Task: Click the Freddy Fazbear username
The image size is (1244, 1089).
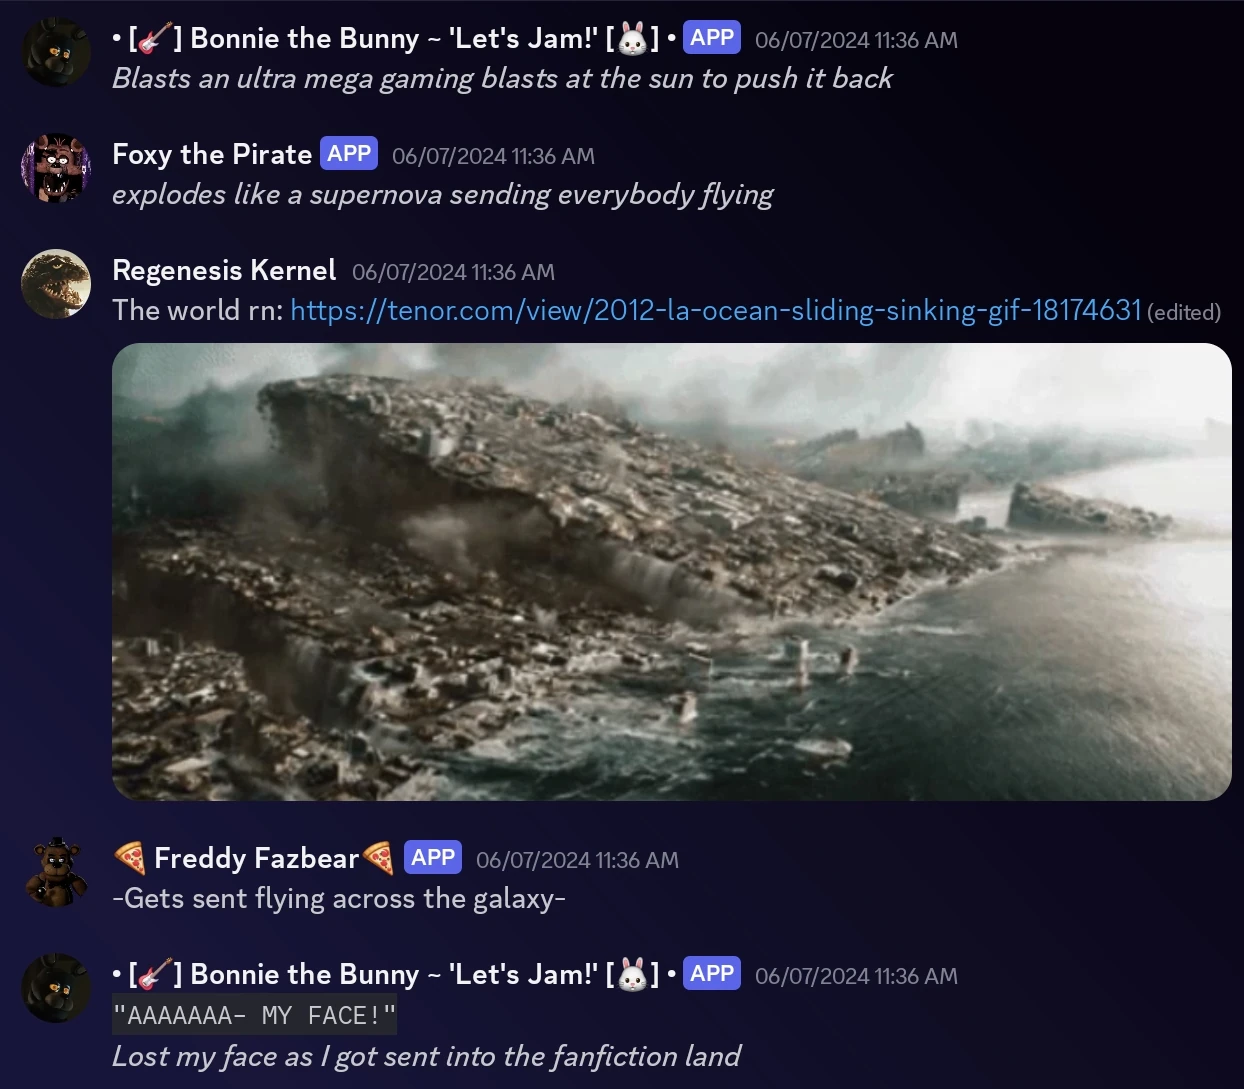Action: pos(255,858)
